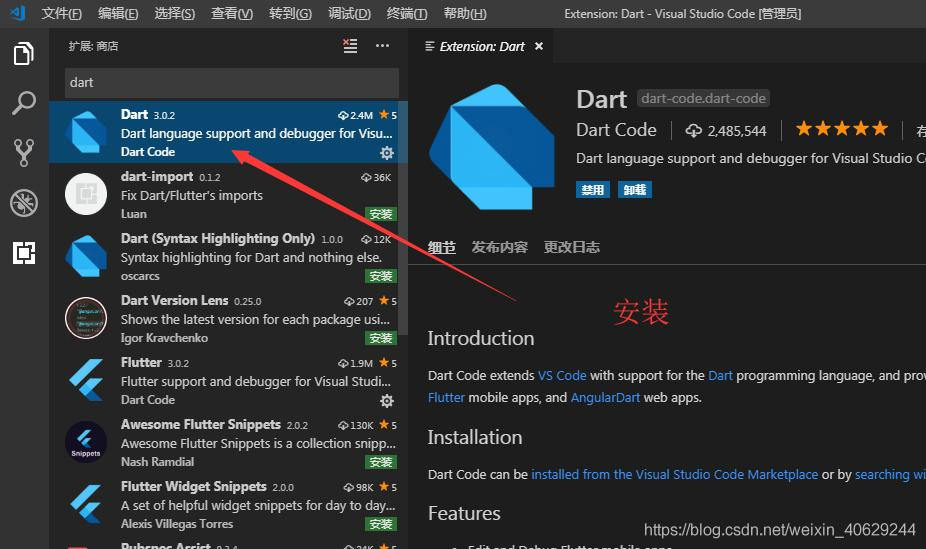The image size is (926, 549).
Task: Install the dart-import extension
Action: pyautogui.click(x=381, y=214)
